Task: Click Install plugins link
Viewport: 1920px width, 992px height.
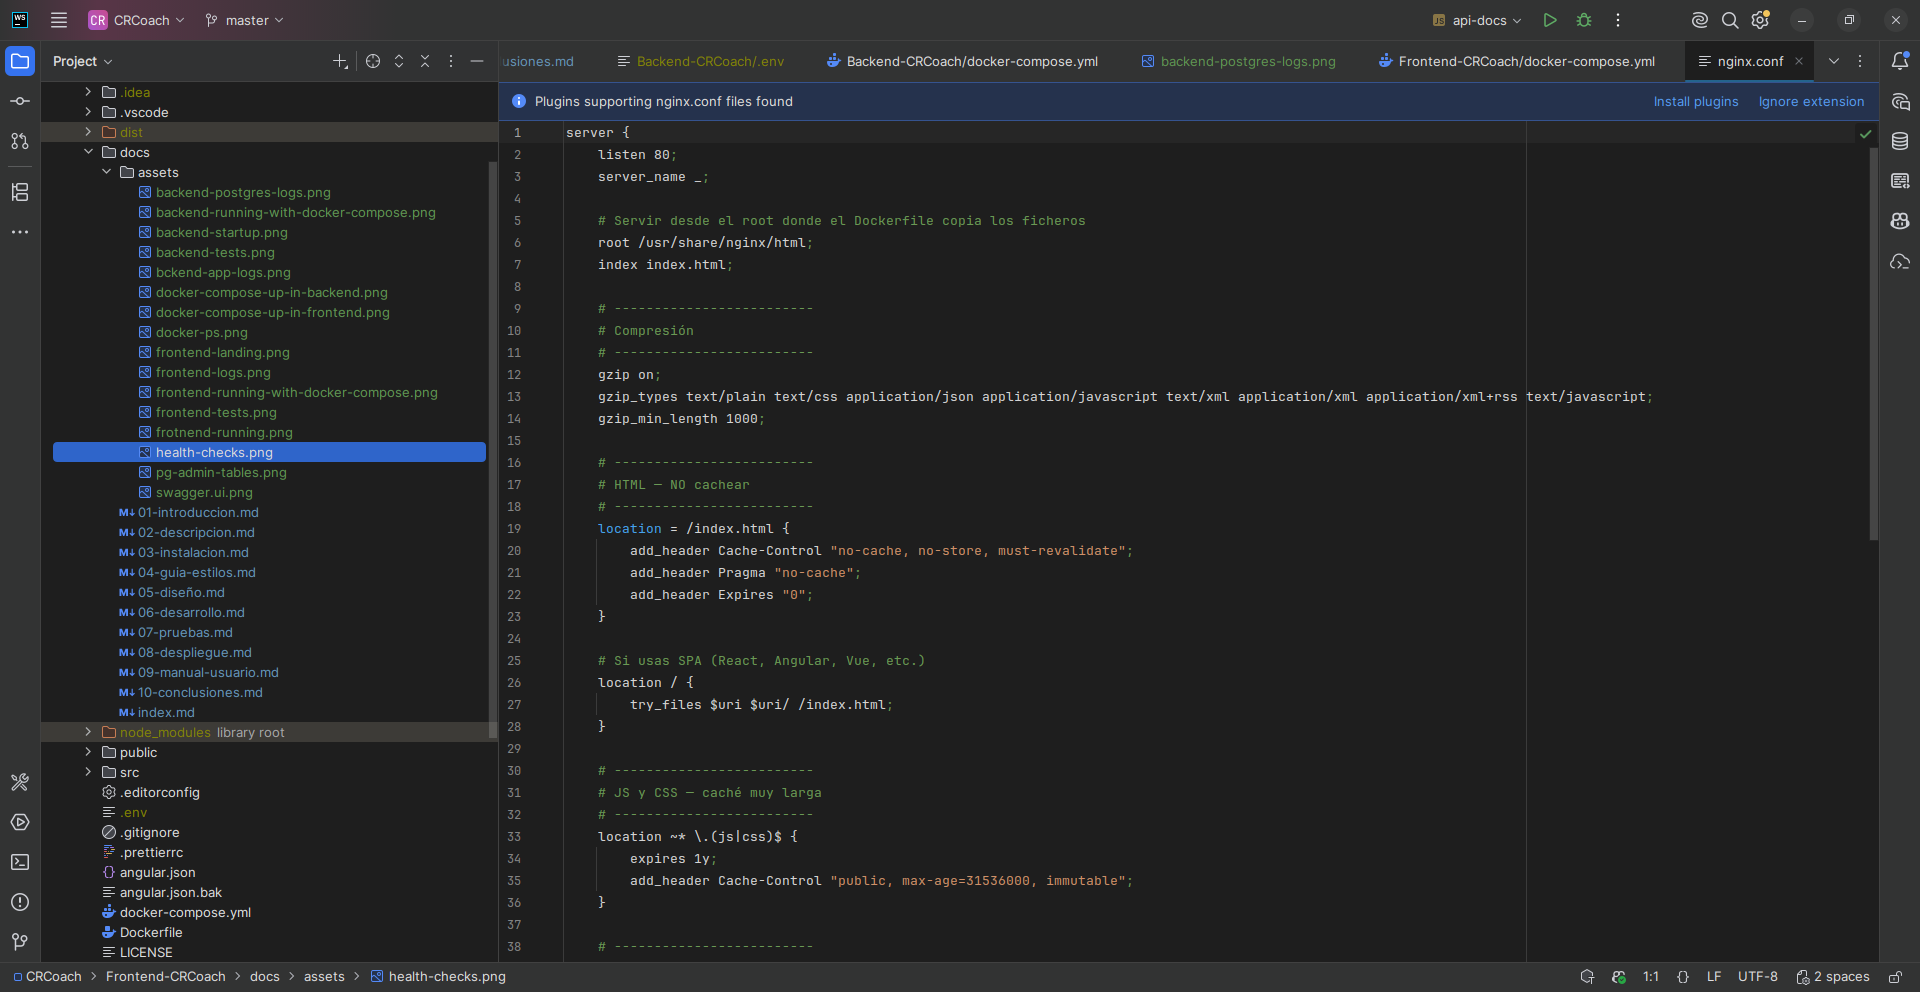Action: (x=1696, y=101)
